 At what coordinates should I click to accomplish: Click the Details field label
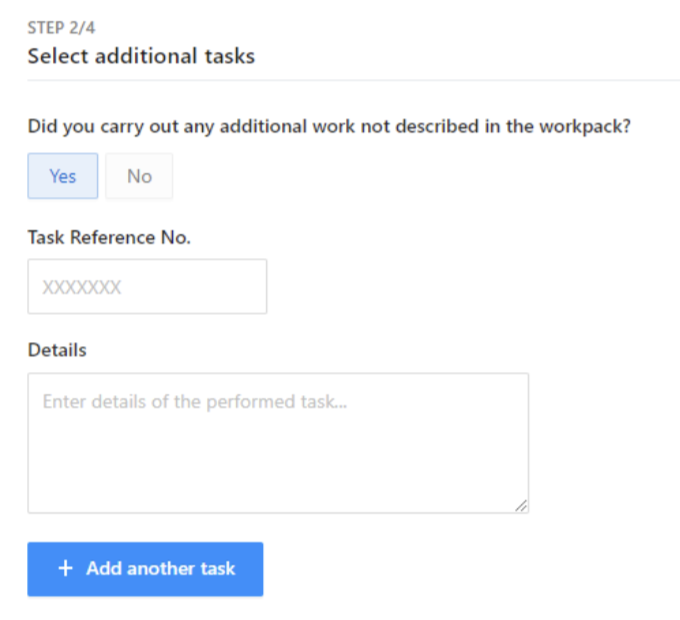click(57, 350)
